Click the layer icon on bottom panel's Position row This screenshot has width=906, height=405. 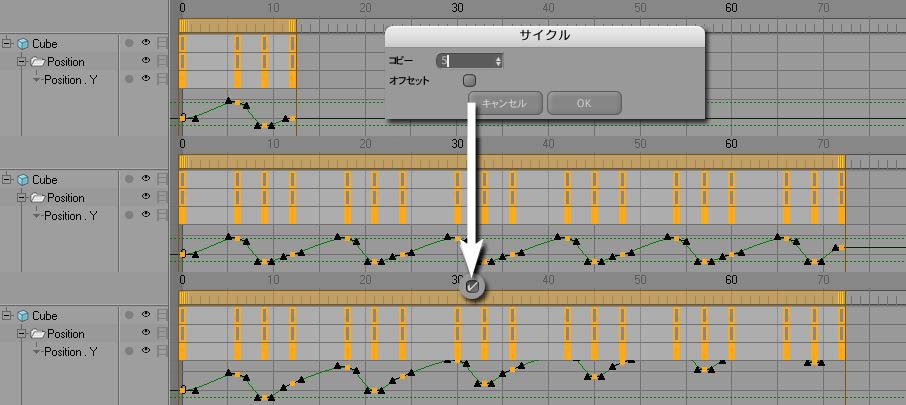[x=162, y=333]
